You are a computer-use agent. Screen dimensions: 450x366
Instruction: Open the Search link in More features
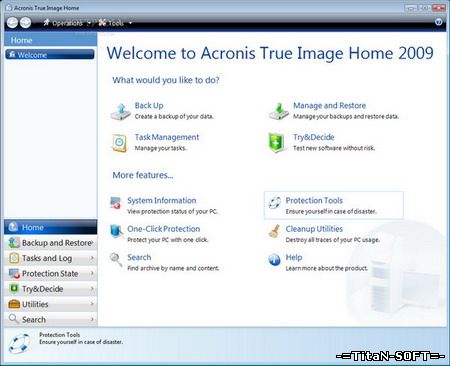click(x=139, y=257)
